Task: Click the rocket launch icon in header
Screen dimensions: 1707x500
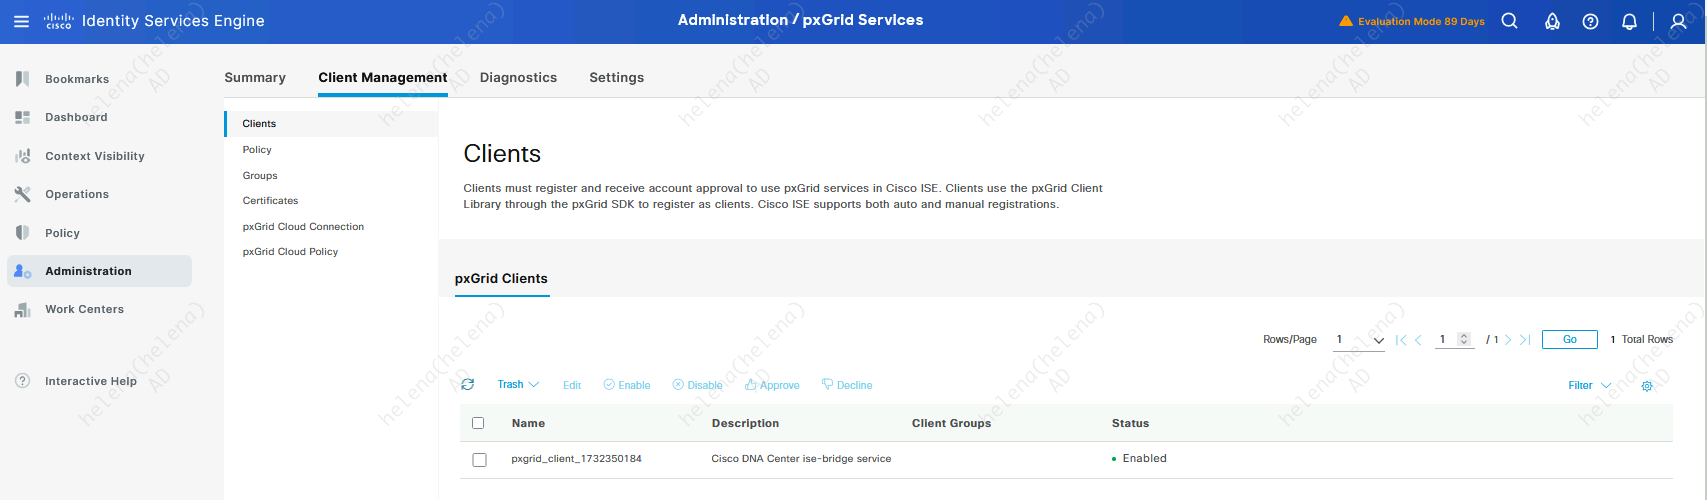Action: tap(1552, 21)
